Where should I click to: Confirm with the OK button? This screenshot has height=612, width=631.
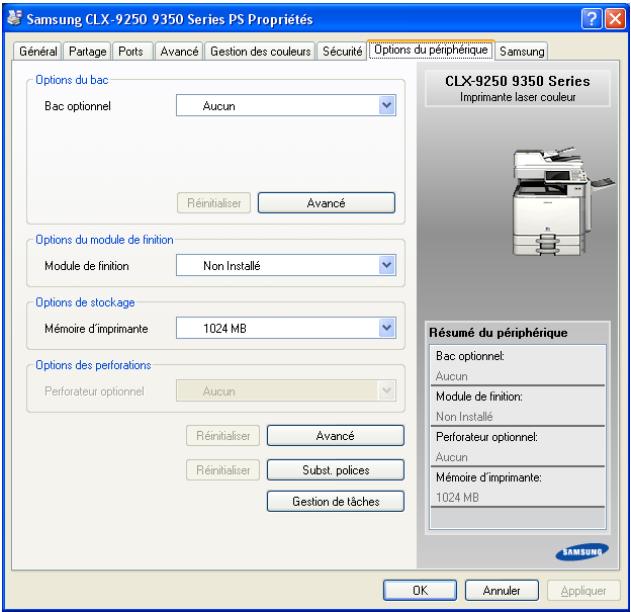click(x=420, y=590)
